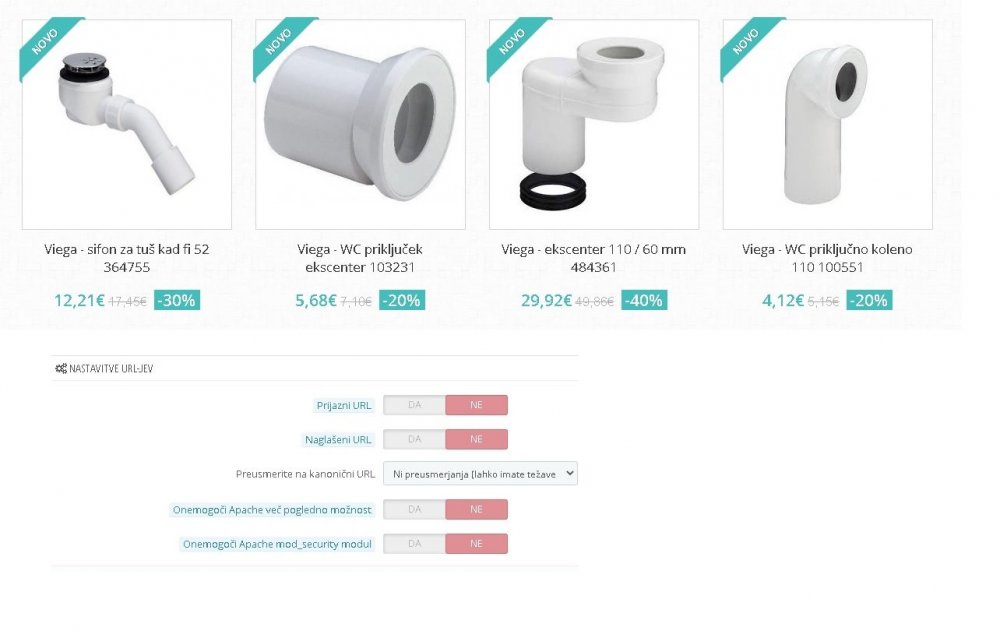Click NOVO ribbon on ekscenter 110 / 60 mm
Image resolution: width=1000 pixels, height=638 pixels.
pyautogui.click(x=512, y=41)
